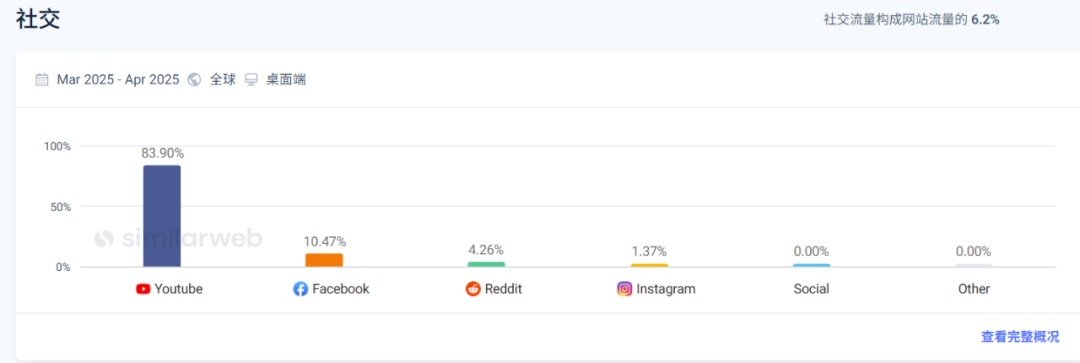The width and height of the screenshot is (1080, 363).
Task: Click the YouTube logo icon
Action: [143, 289]
